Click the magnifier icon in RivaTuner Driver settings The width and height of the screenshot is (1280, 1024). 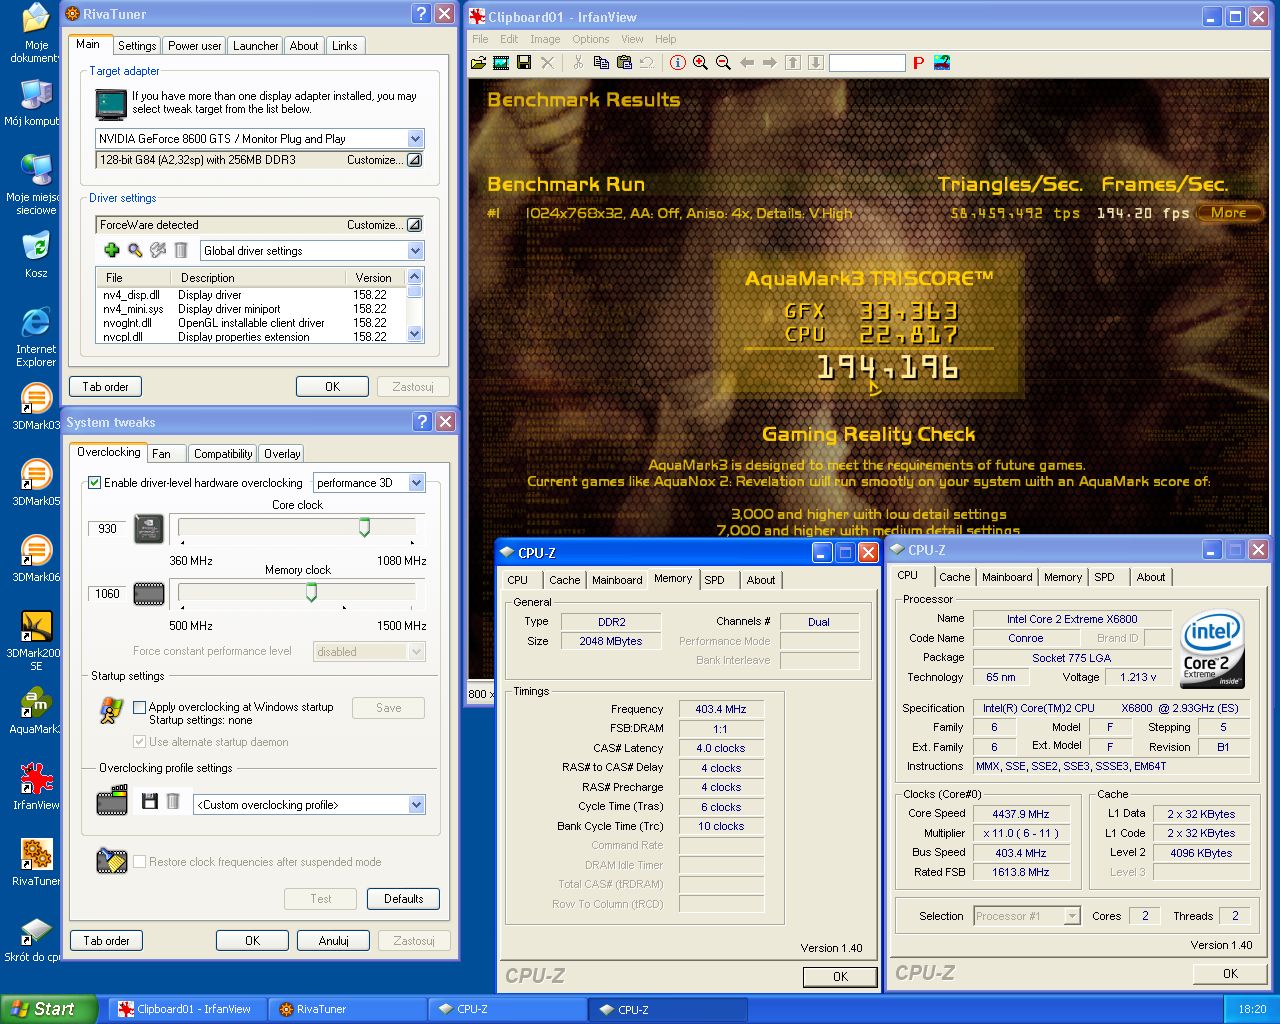[134, 250]
